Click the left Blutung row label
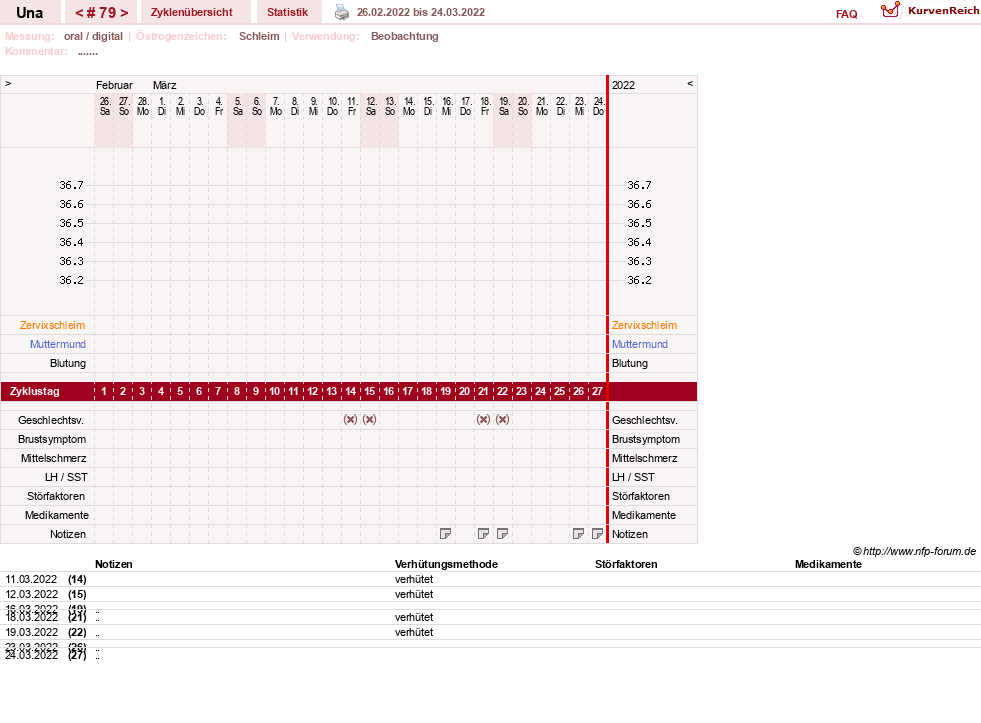The width and height of the screenshot is (981, 723). point(68,363)
